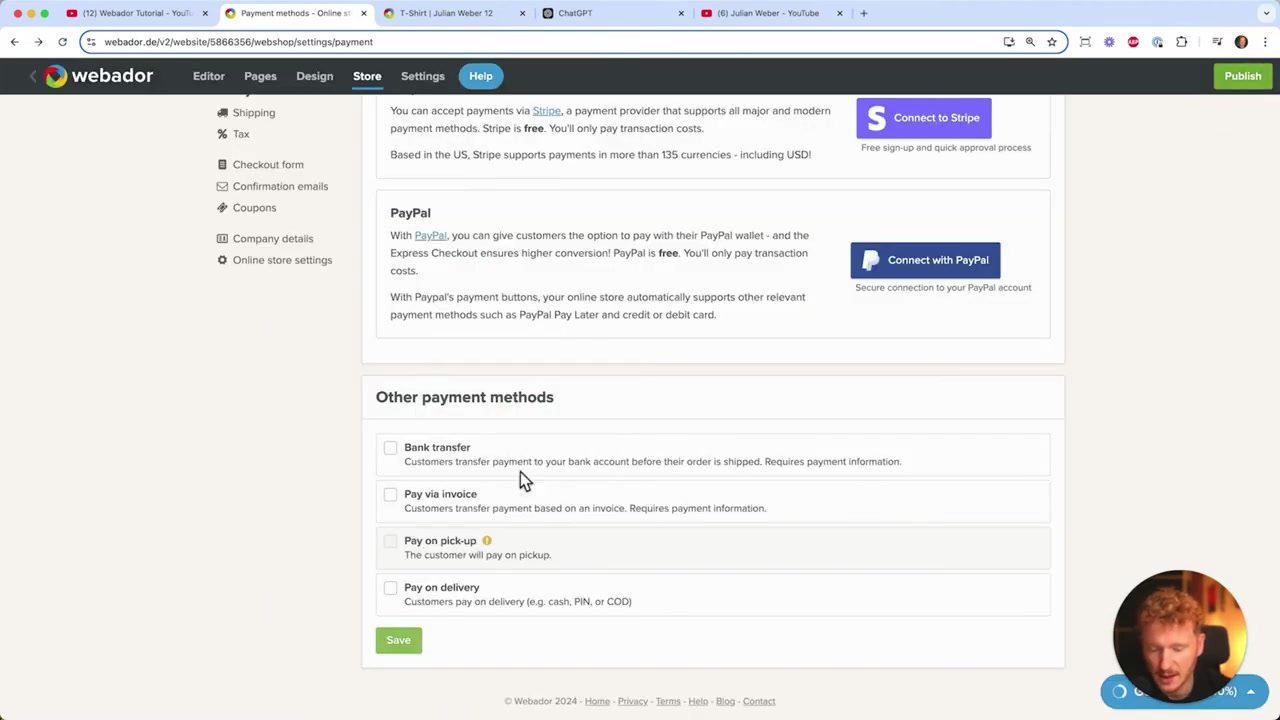The image size is (1280, 720).
Task: Click the Webador logo
Action: (99, 76)
